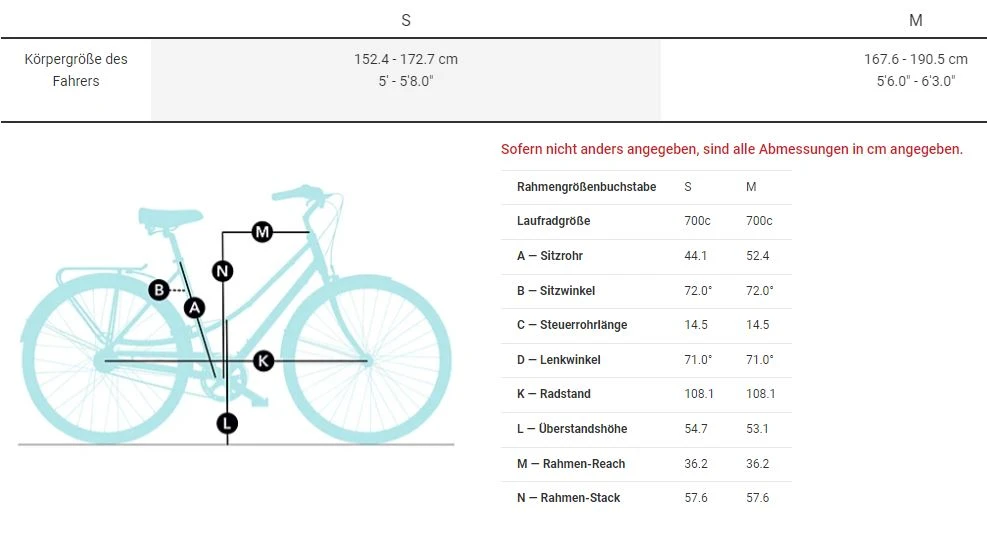Select the "M — Rahmen-Reach" table row label
Screen dimensions: 987x560
pos(570,464)
